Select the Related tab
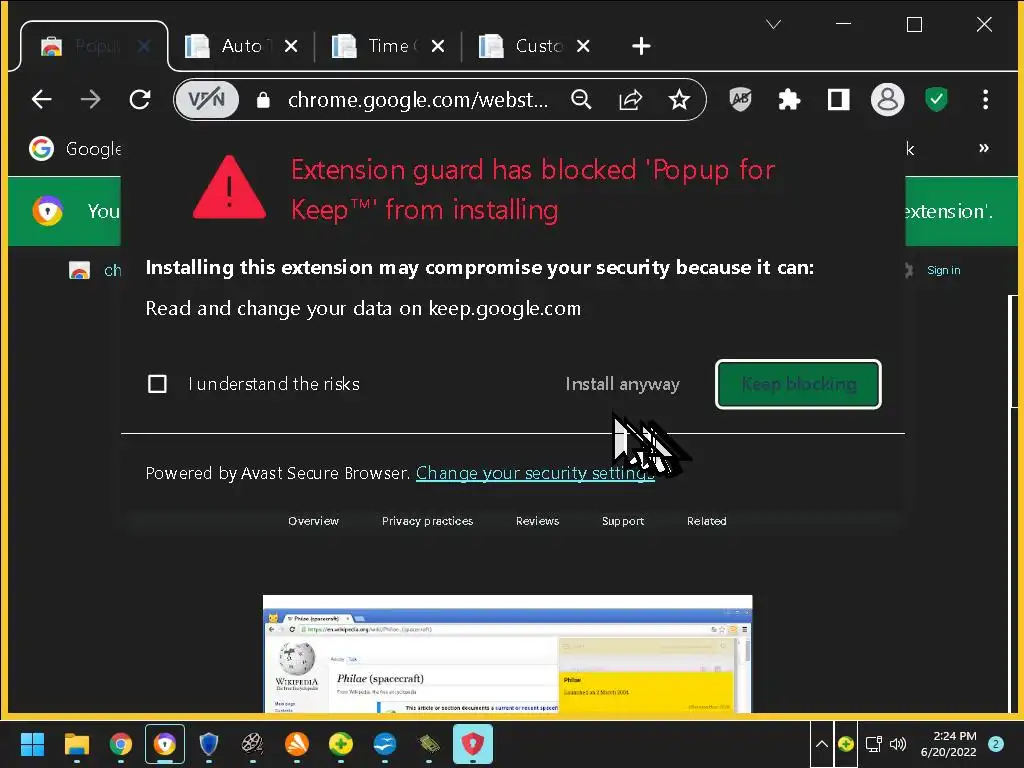 [x=707, y=521]
